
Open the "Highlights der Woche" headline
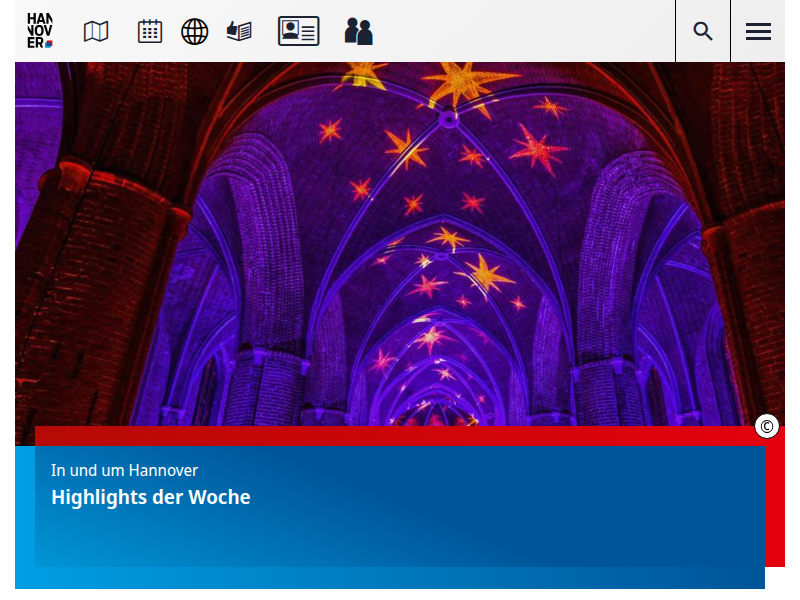point(151,497)
